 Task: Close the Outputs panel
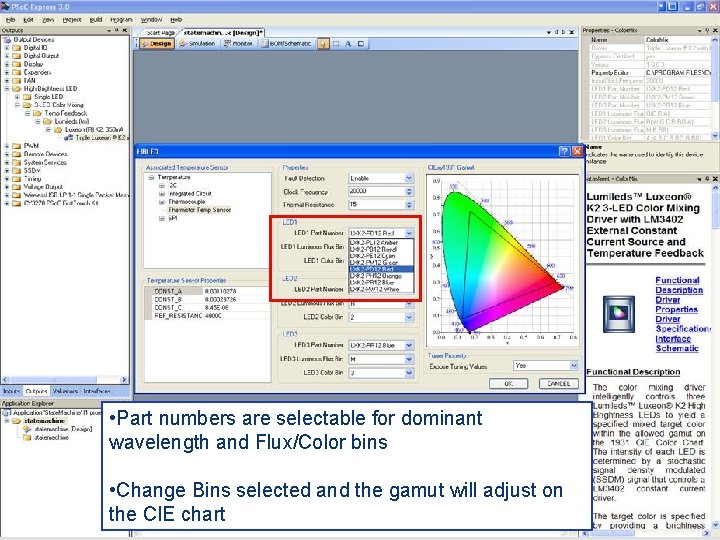click(124, 30)
